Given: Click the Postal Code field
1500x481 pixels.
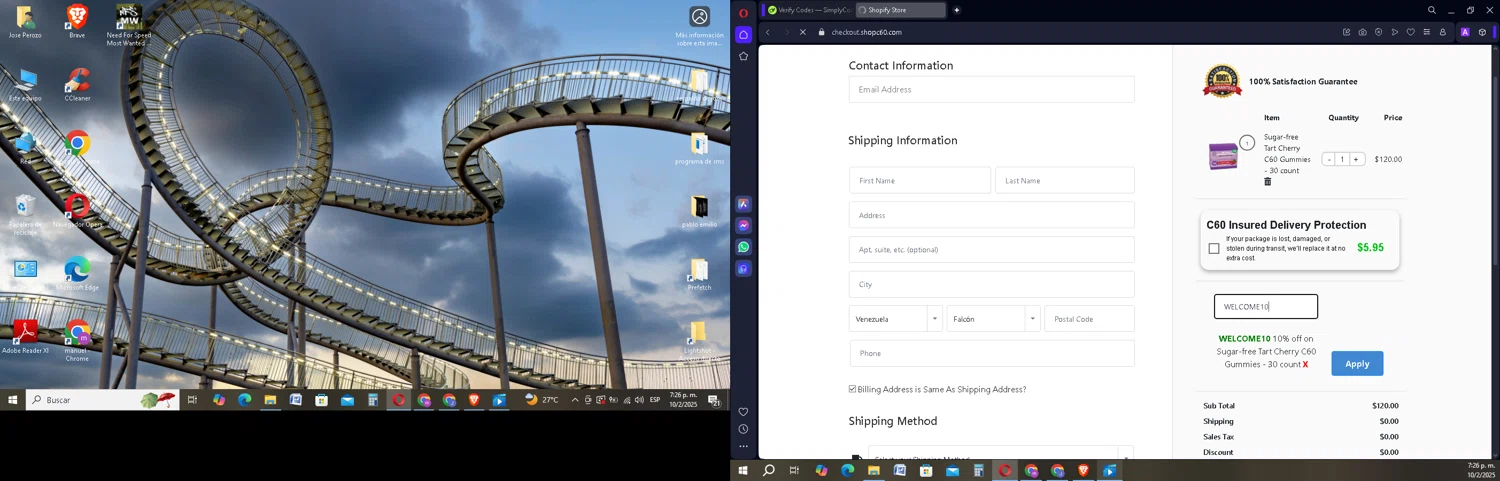Looking at the screenshot, I should pyautogui.click(x=1090, y=319).
